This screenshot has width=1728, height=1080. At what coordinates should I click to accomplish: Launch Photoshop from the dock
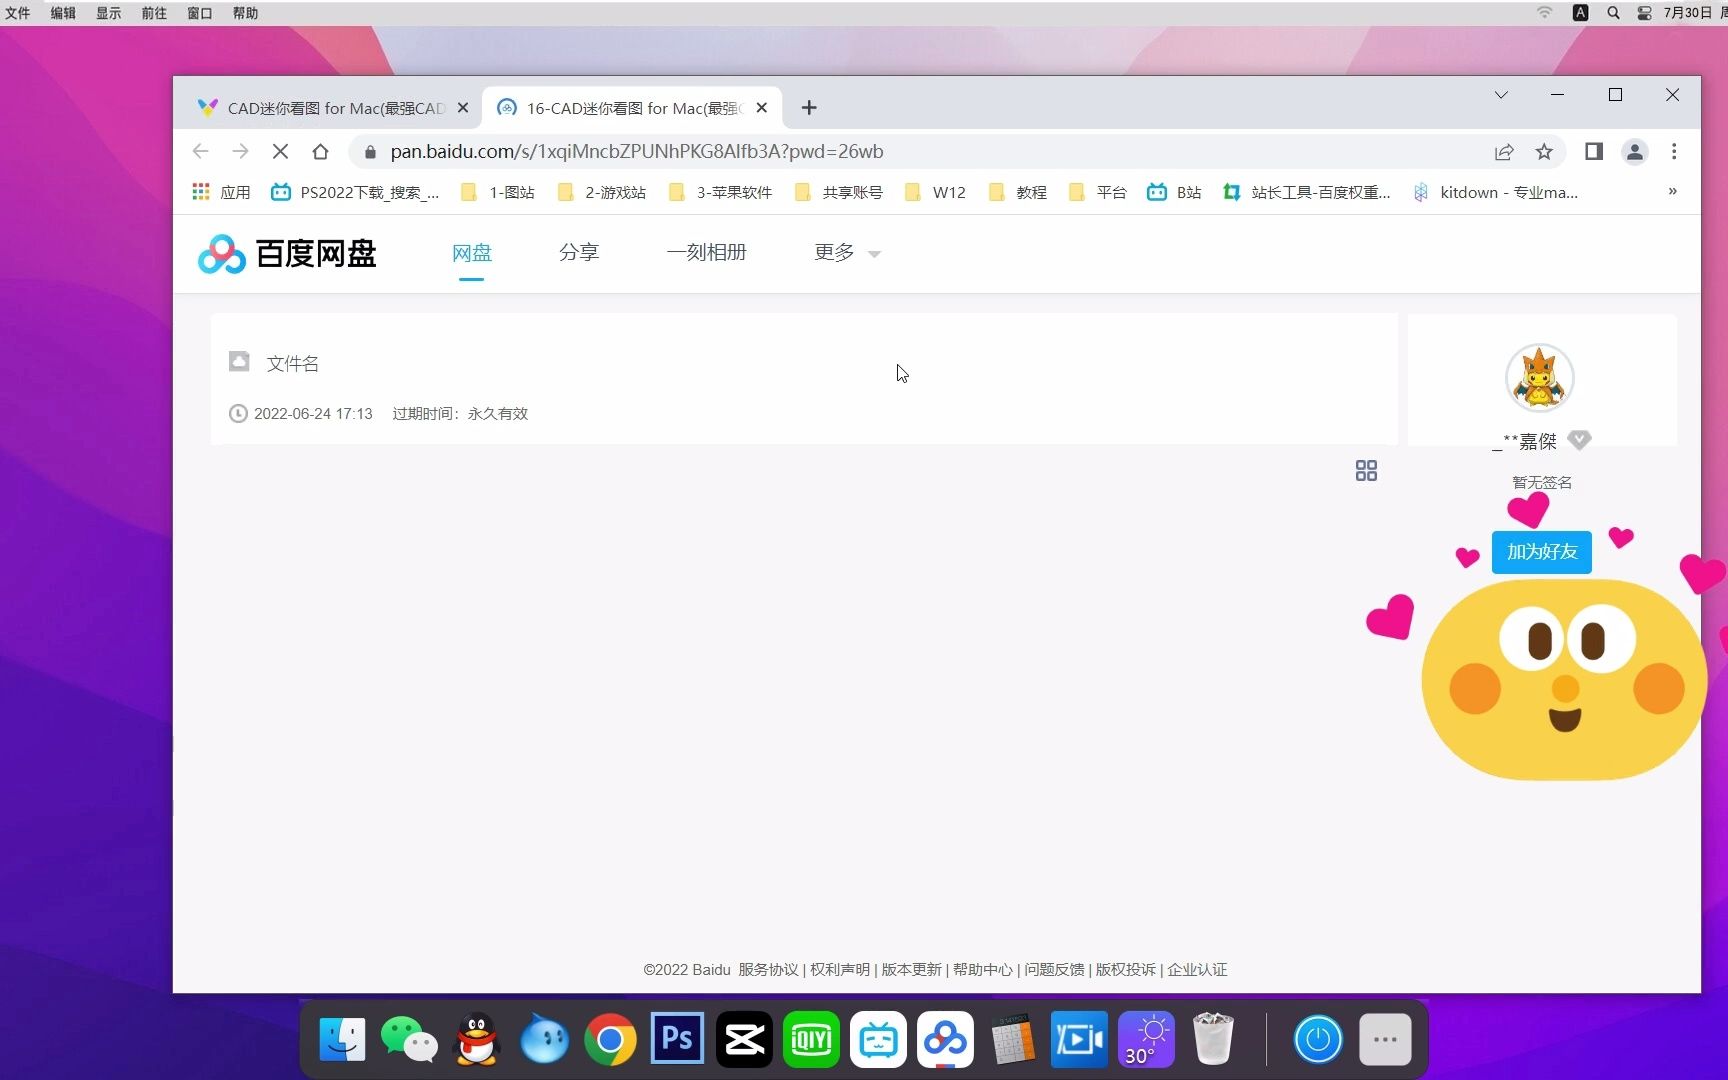click(676, 1039)
